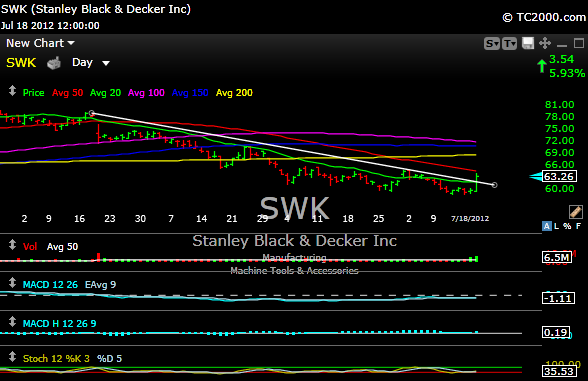This screenshot has width=588, height=381.
Task: Click the SWK (Stanley Black & Decker Inc) title
Action: [x=96, y=9]
